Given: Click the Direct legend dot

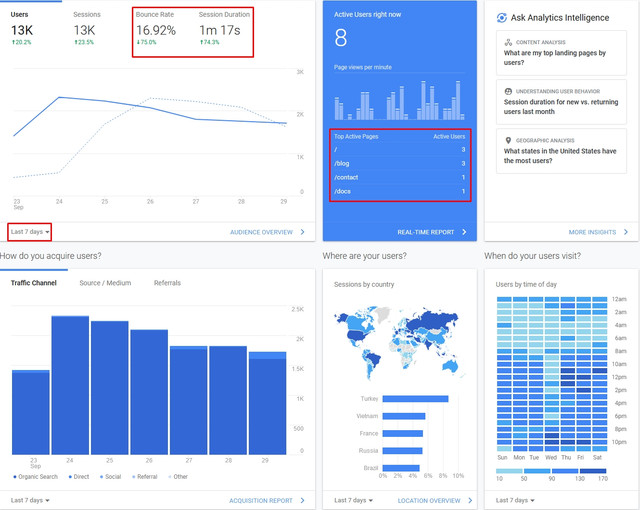Looking at the screenshot, I should [x=70, y=477].
